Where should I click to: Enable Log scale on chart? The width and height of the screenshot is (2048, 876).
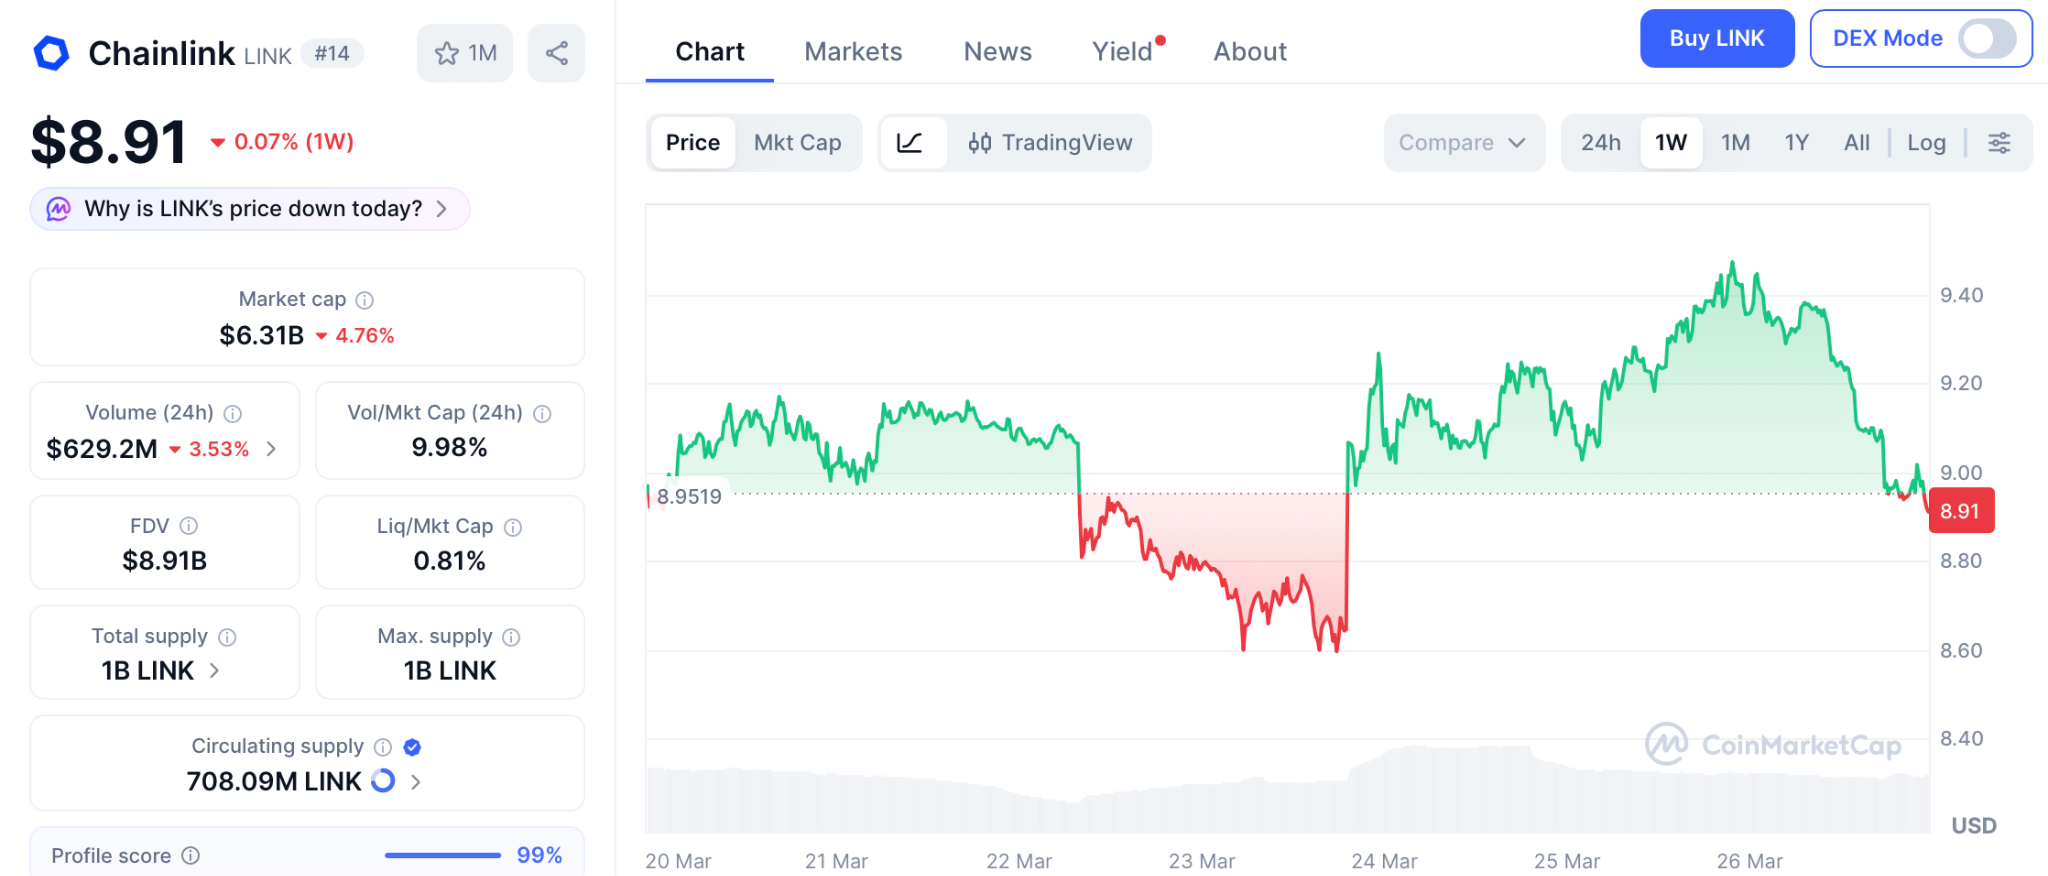(x=1926, y=143)
